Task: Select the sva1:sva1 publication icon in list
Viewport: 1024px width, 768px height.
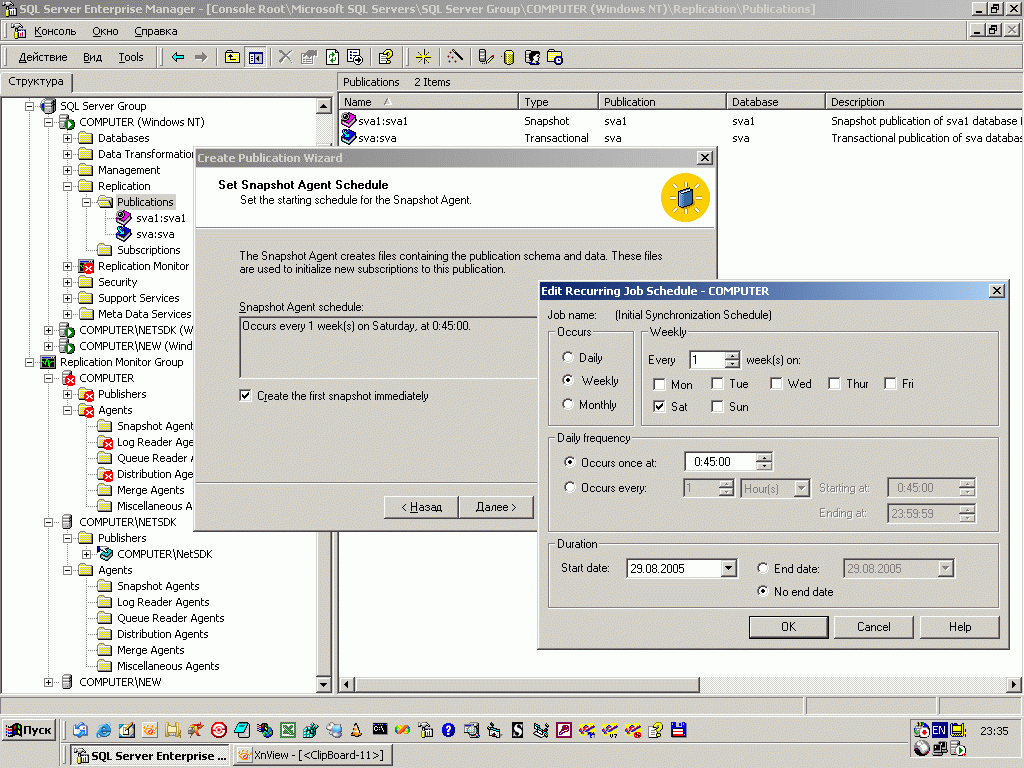Action: click(x=349, y=120)
